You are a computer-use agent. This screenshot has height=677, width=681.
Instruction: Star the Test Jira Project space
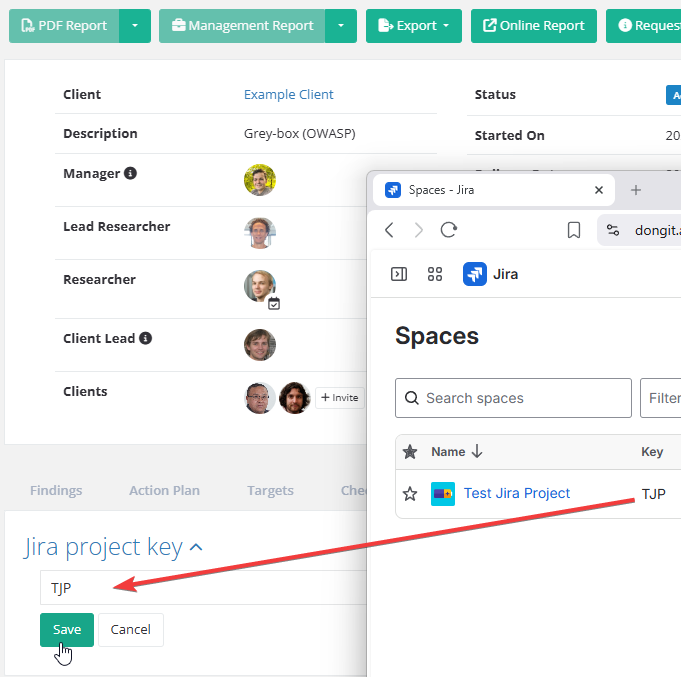point(410,494)
